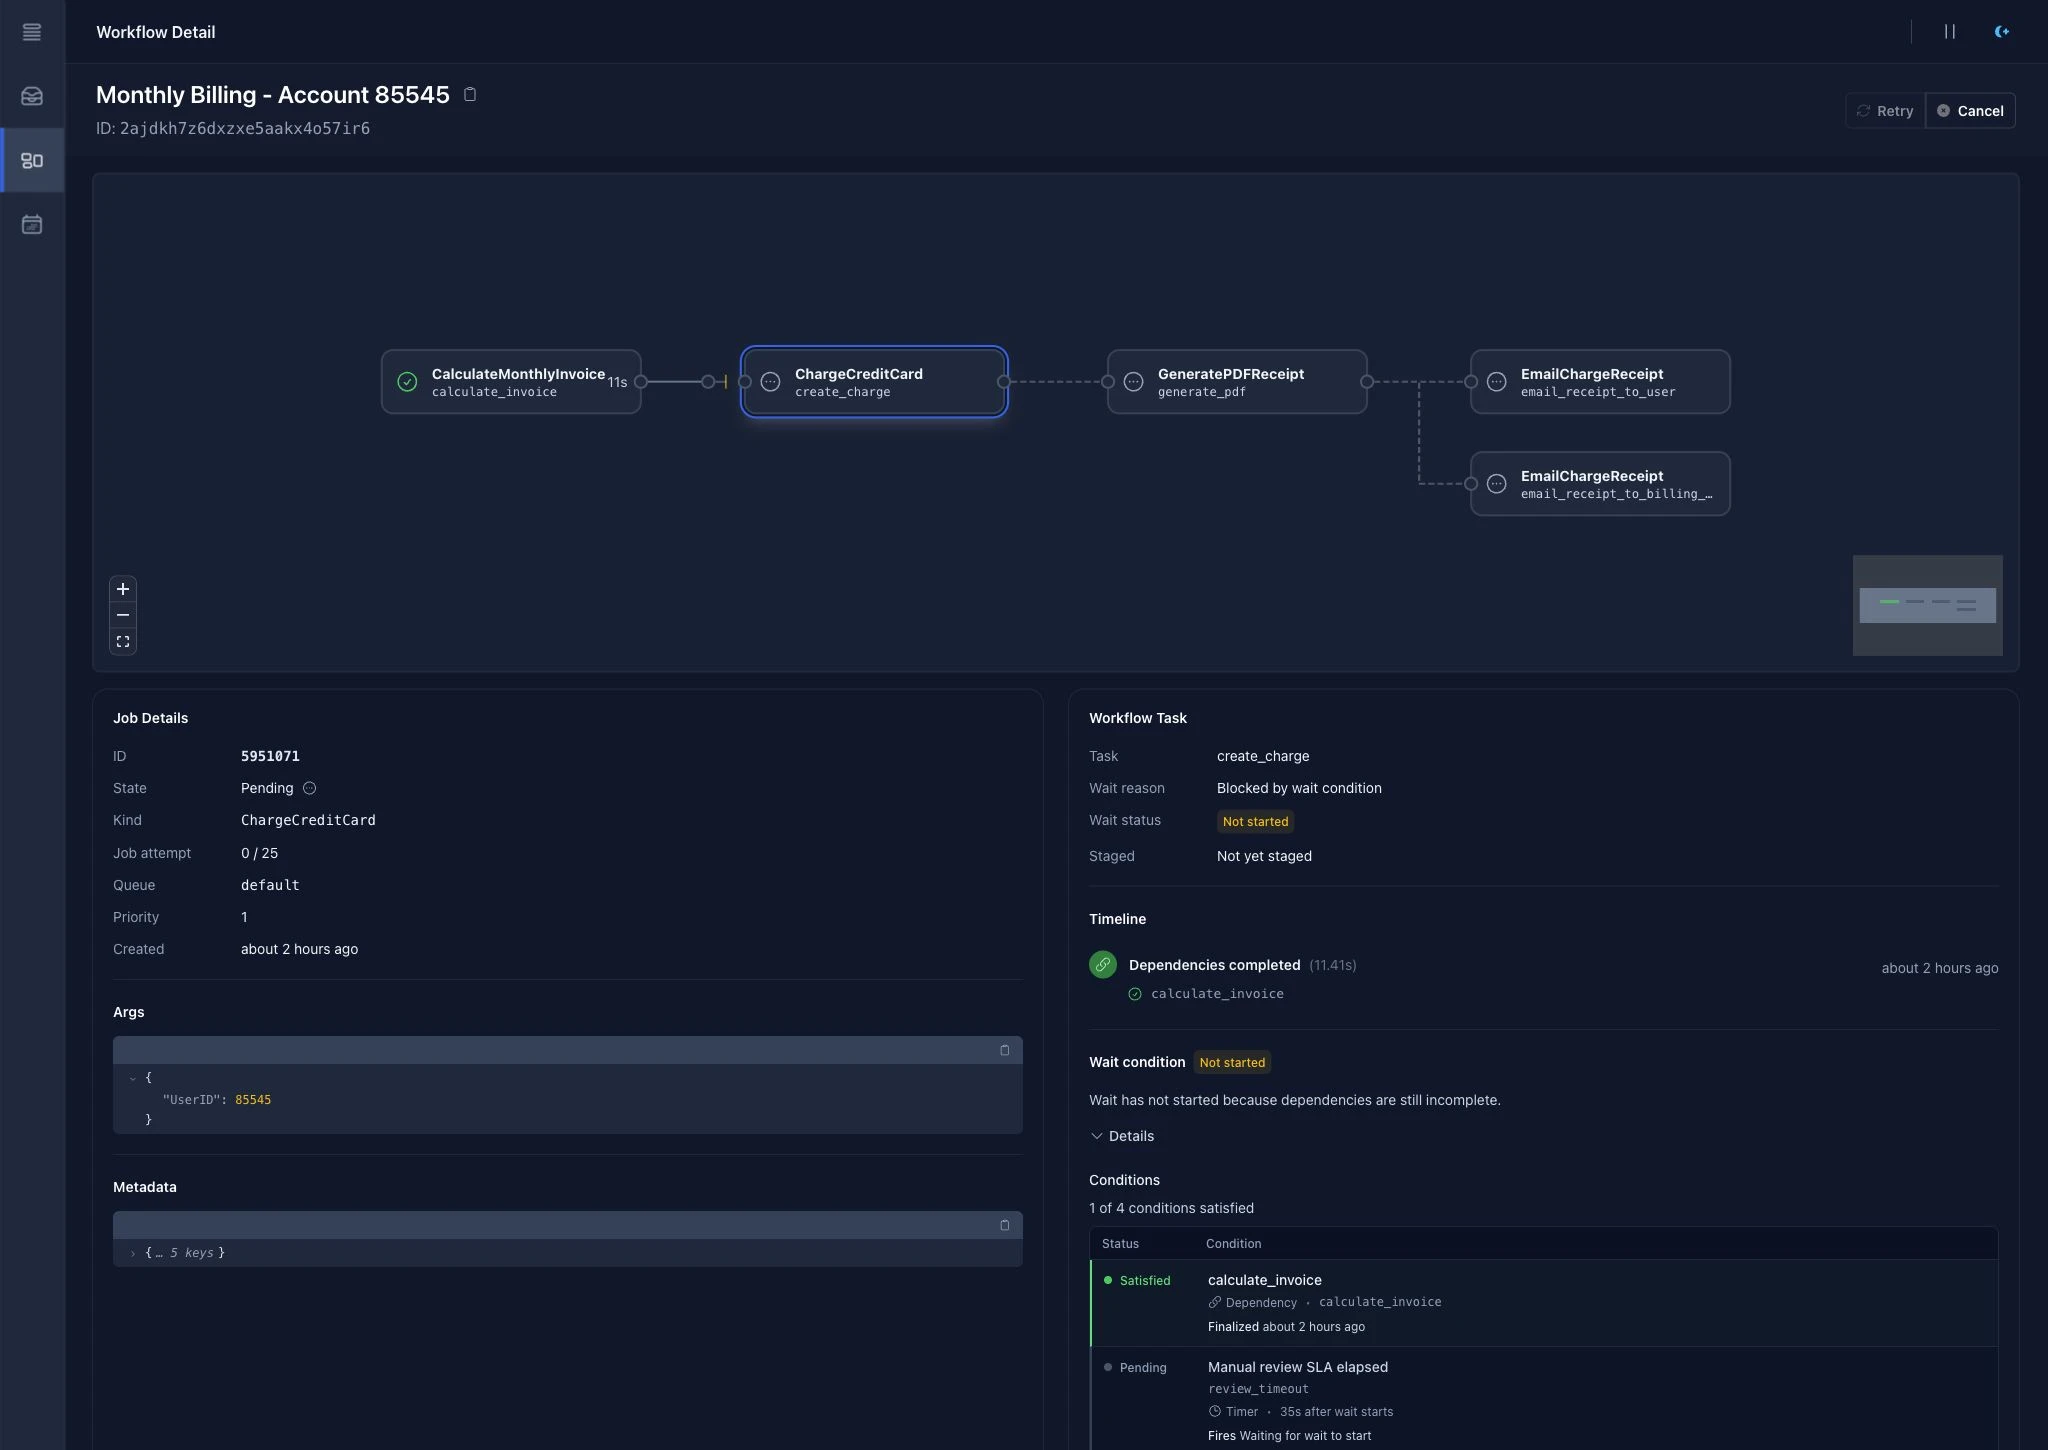Screen dimensions: 2048x1450
Task: Click the pending state icon next to Pending
Action: (309, 788)
